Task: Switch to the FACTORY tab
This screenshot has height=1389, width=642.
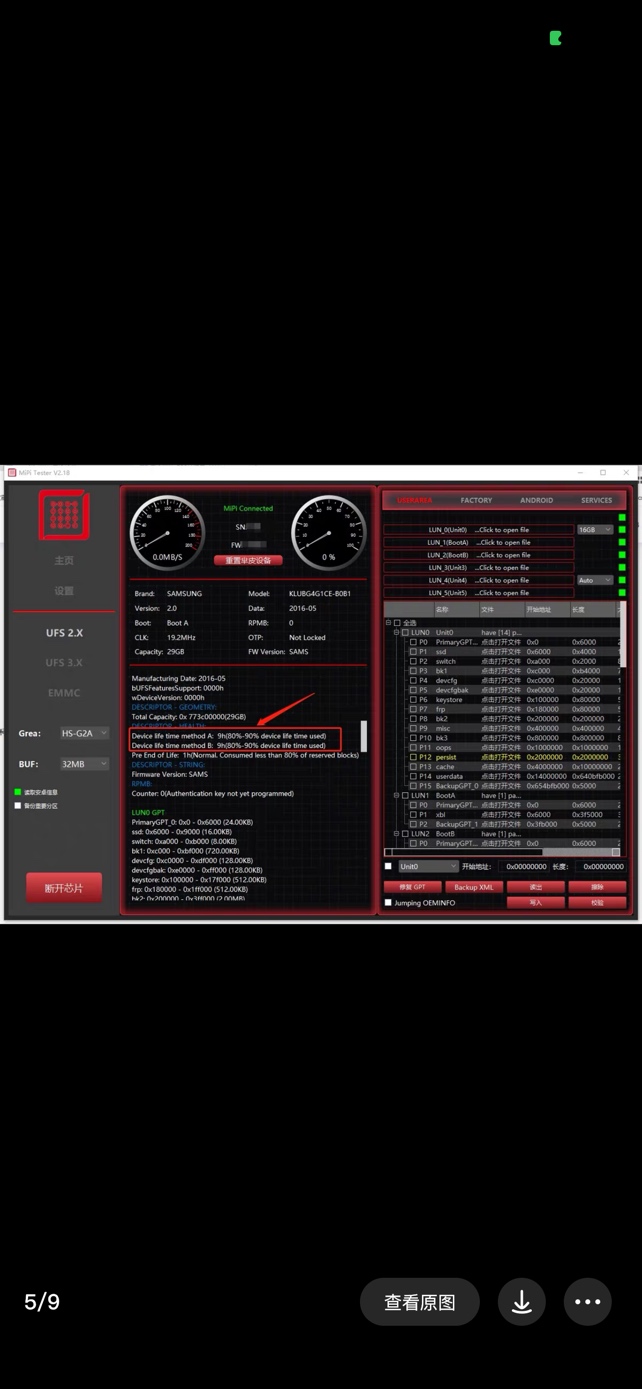Action: pyautogui.click(x=476, y=500)
